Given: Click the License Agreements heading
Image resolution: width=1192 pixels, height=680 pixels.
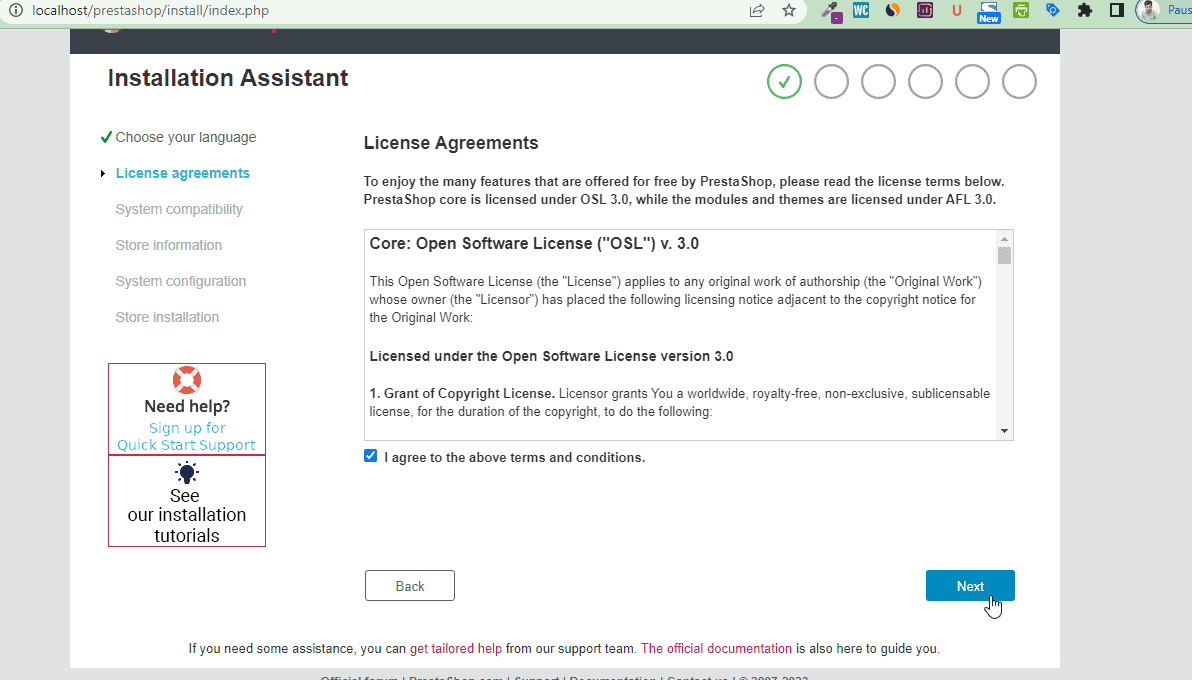Looking at the screenshot, I should click(451, 143).
